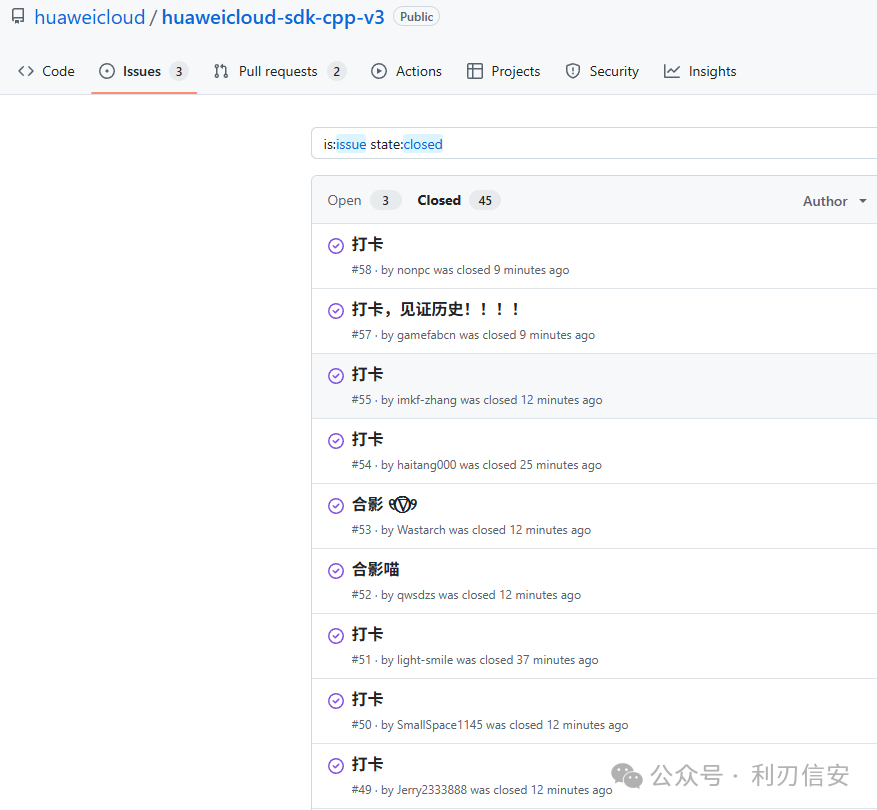
Task: Click closed status icon of issue #51
Action: 336,635
